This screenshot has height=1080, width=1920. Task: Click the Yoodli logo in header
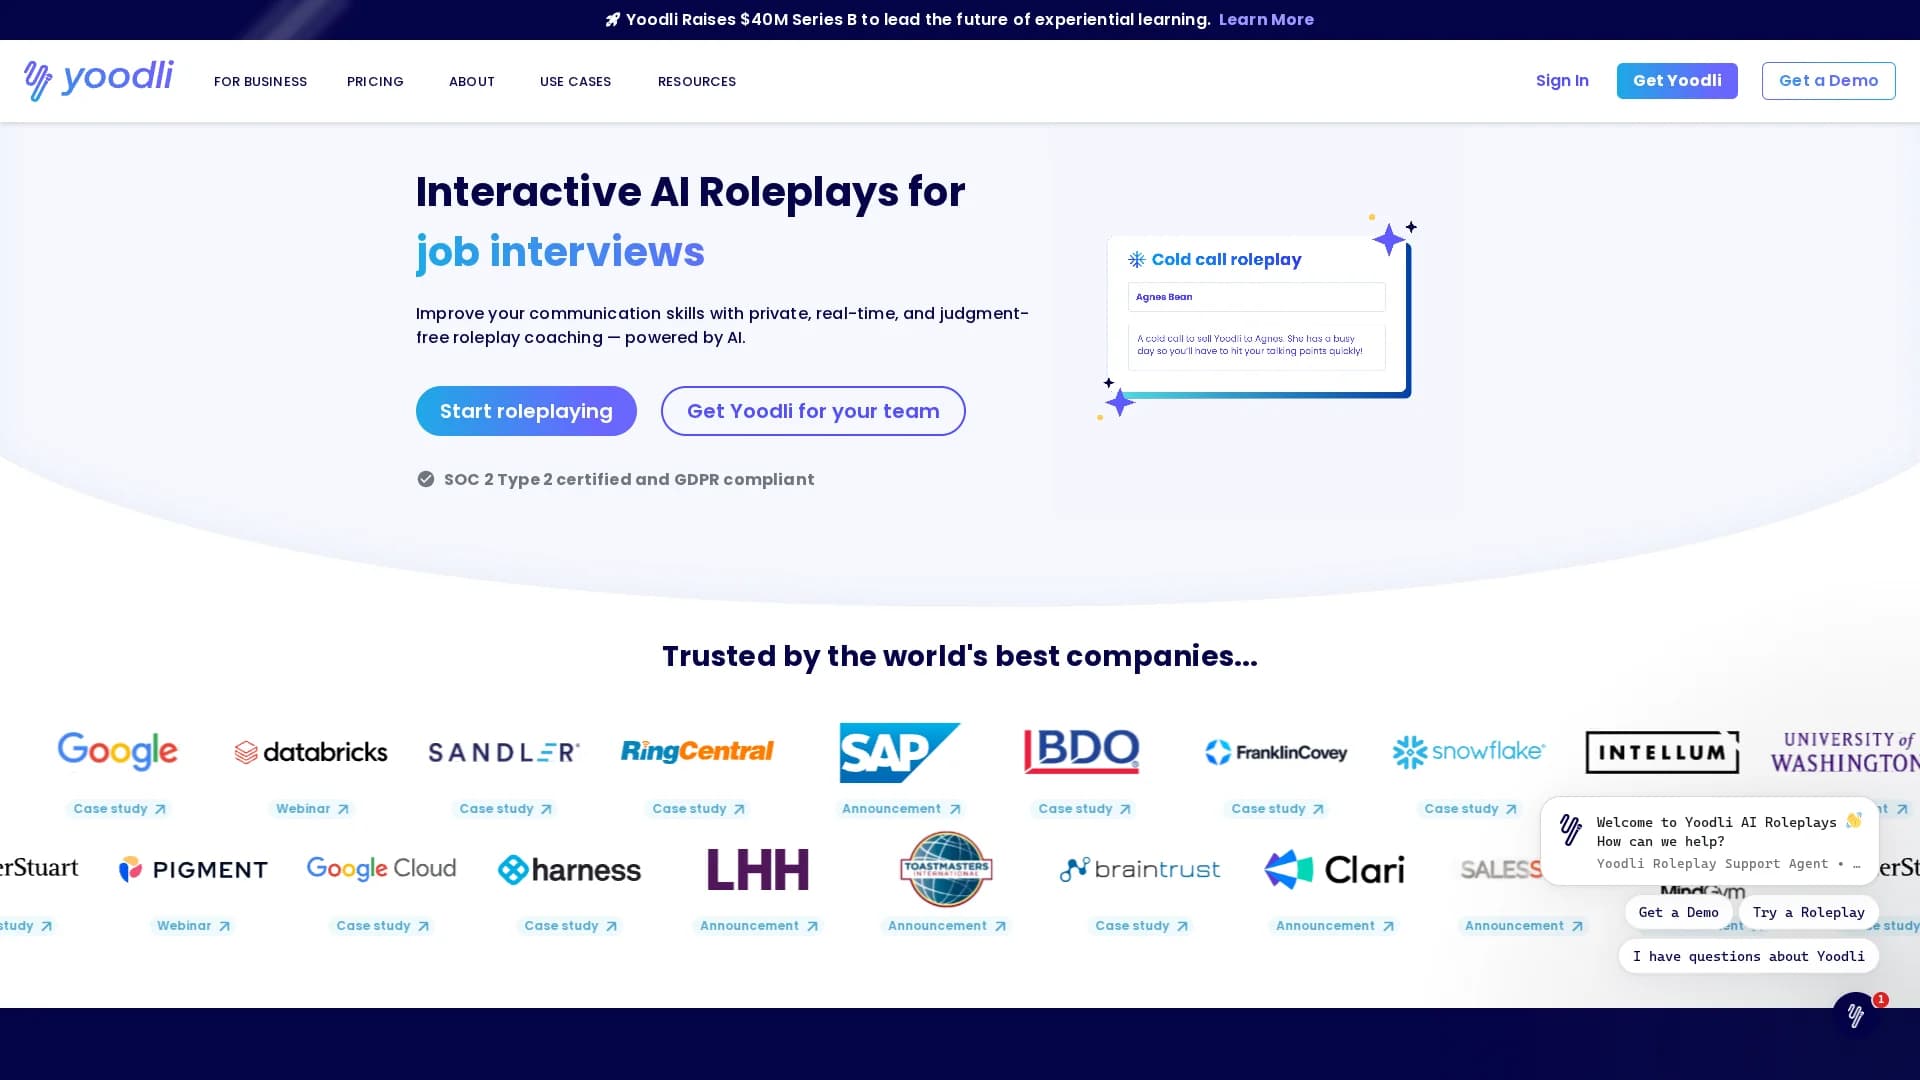click(x=98, y=80)
